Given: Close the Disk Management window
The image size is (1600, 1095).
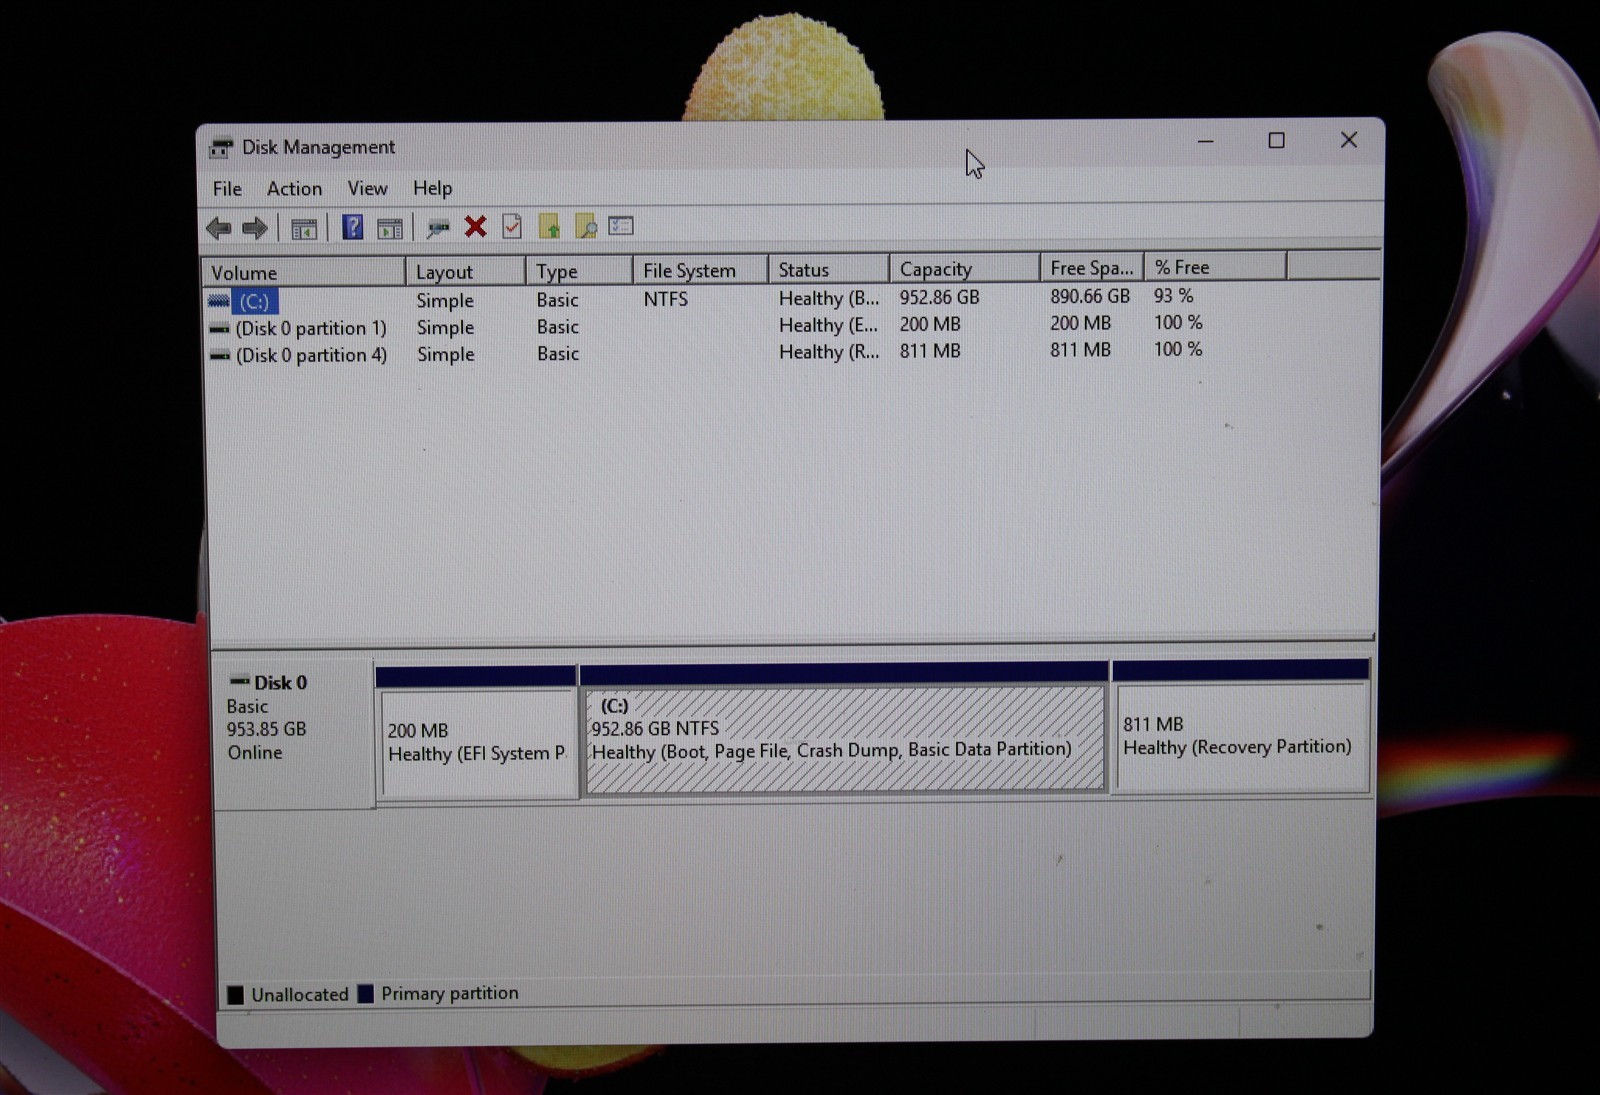Looking at the screenshot, I should pos(1348,140).
